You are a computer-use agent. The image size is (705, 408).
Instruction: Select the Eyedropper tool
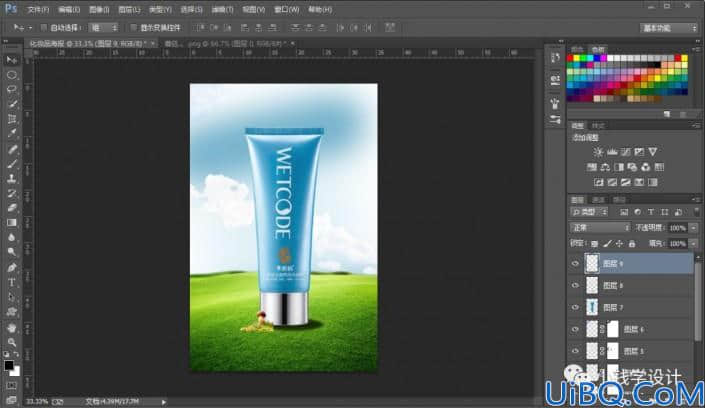tap(12, 134)
